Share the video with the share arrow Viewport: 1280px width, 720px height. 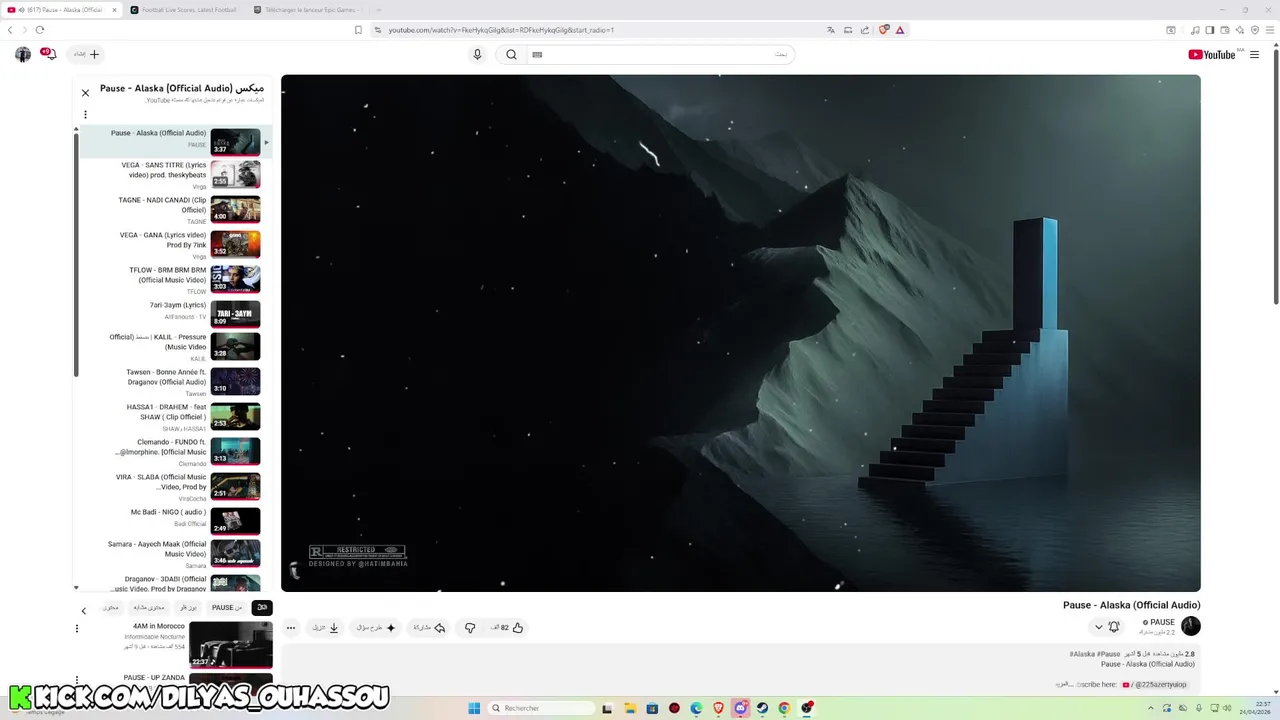[x=431, y=628]
